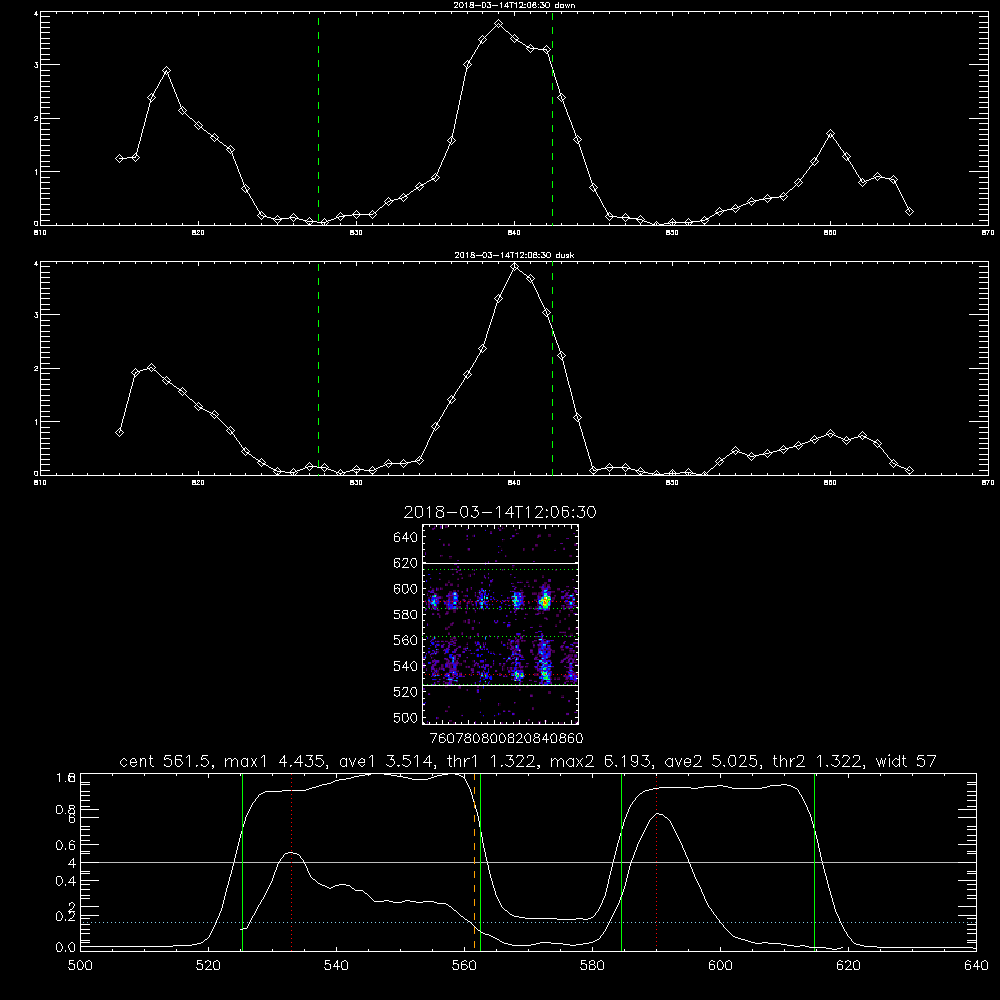Click 'max2 6.193' in the title line
This screenshot has width=1000, height=1000.
[601, 761]
